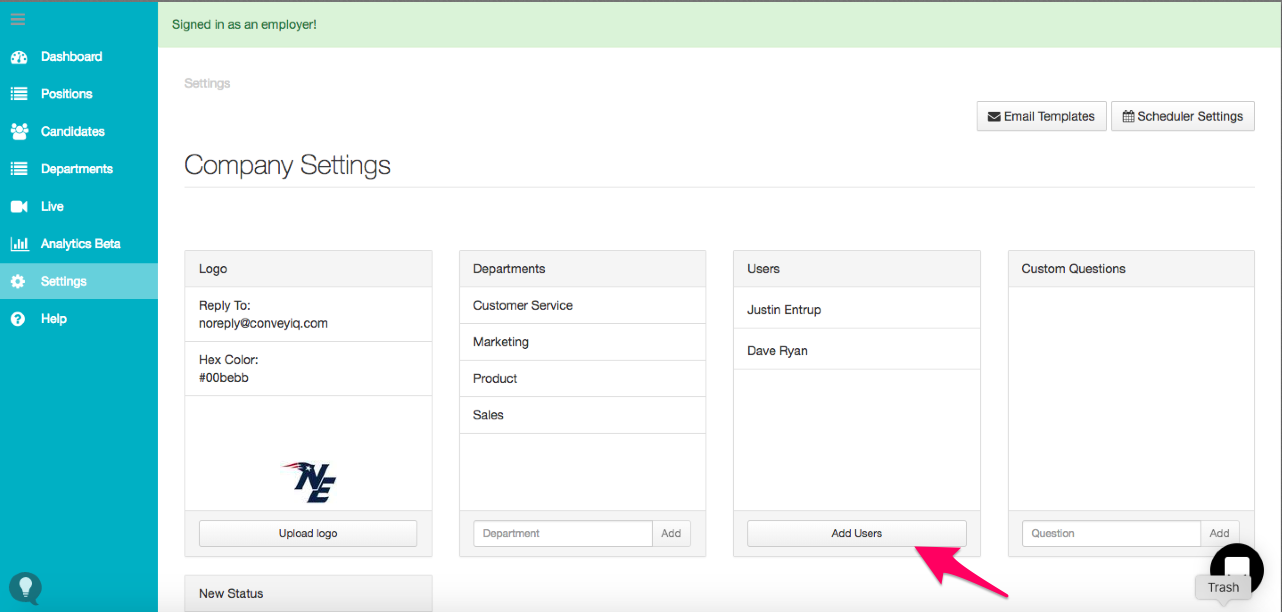This screenshot has height=612, width=1282.
Task: Open Positions in the sidebar
Action: (x=66, y=94)
